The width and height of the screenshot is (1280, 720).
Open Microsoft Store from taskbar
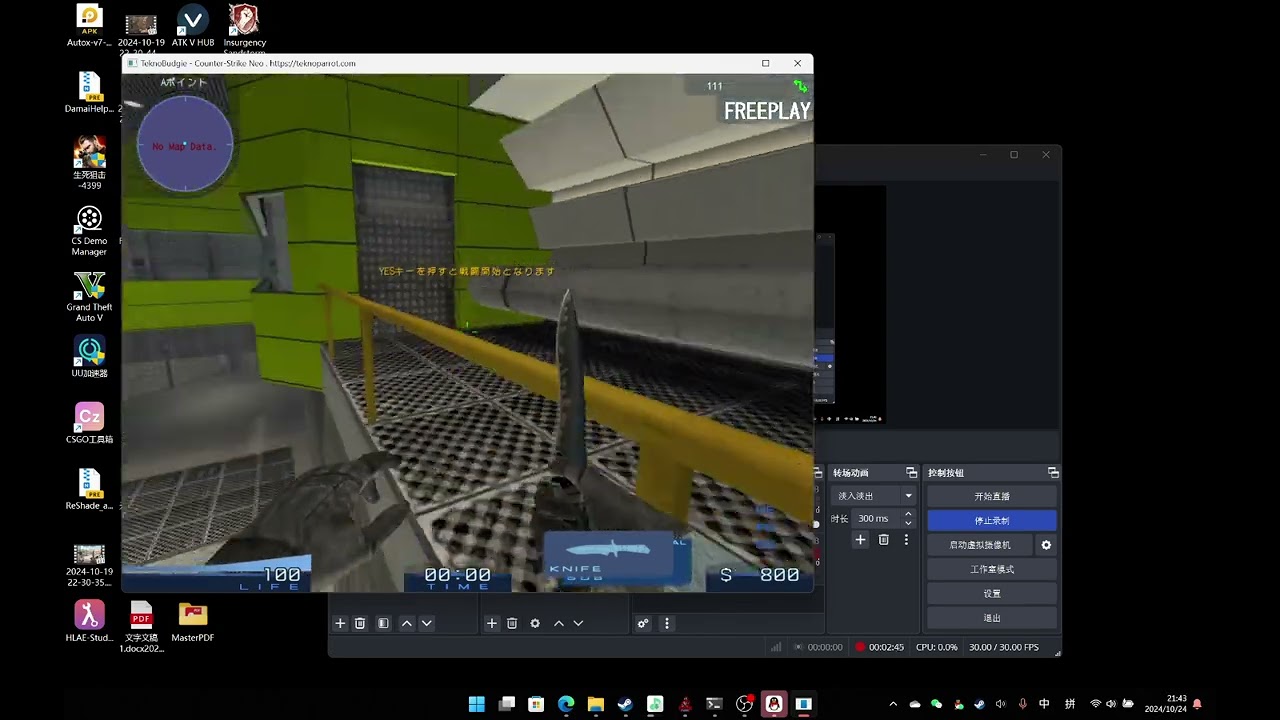coord(536,704)
